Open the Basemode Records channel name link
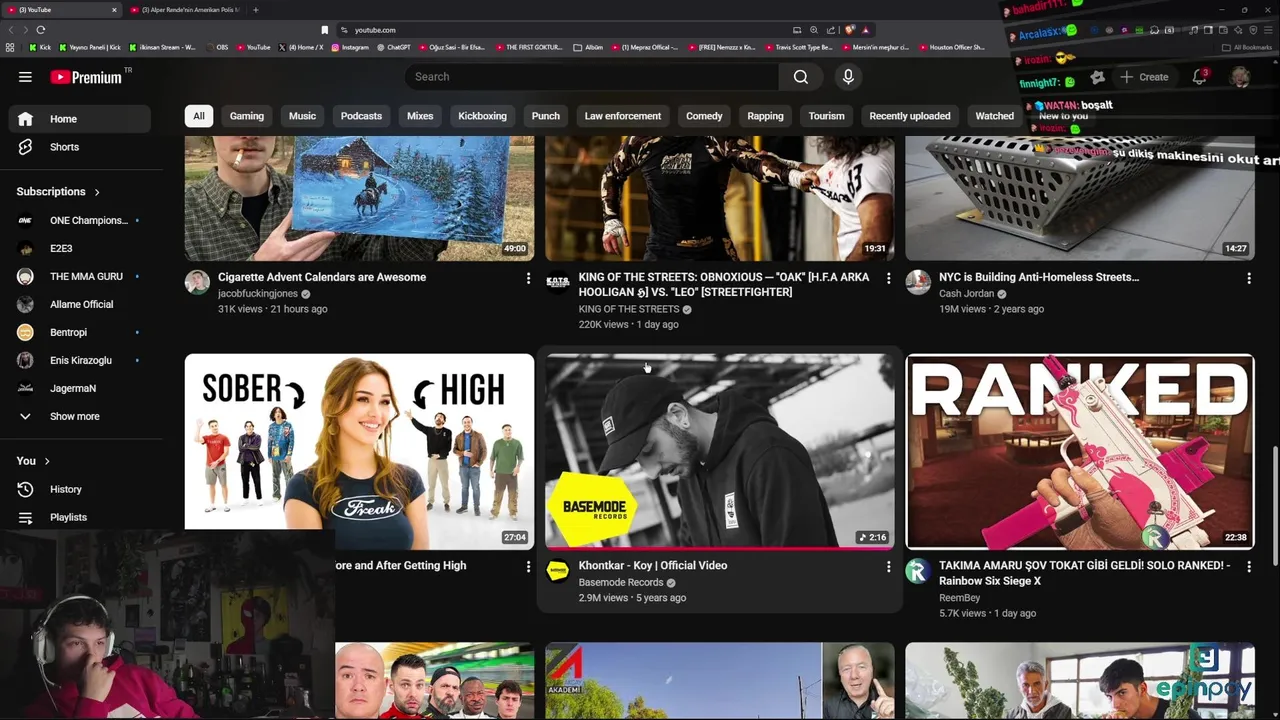 [x=621, y=583]
